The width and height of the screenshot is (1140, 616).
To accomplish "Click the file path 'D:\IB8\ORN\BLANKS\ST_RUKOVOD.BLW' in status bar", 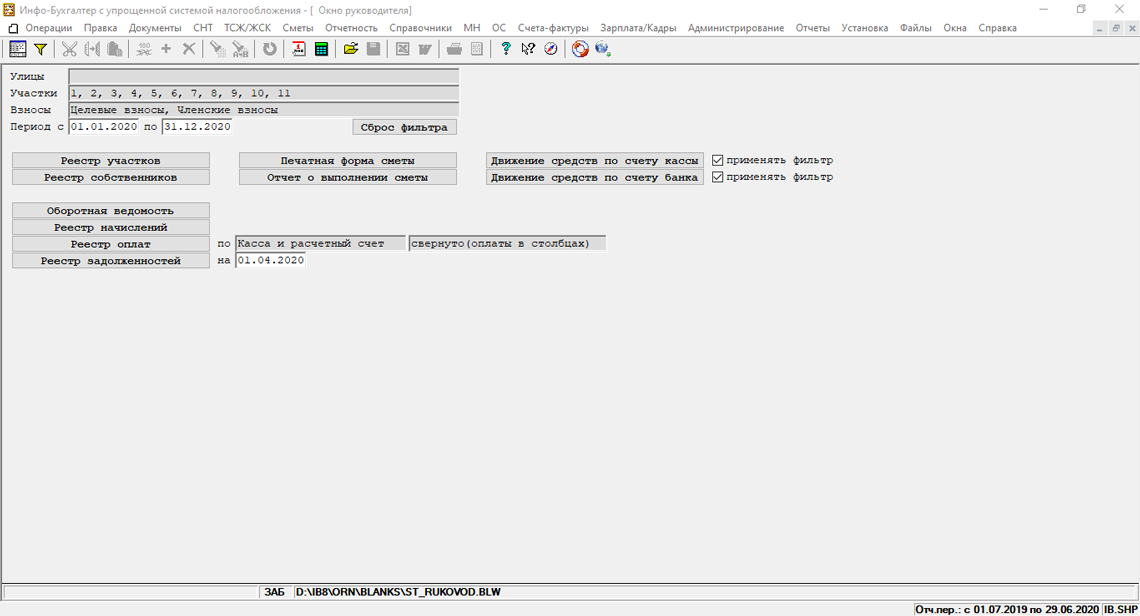I will click(x=398, y=592).
